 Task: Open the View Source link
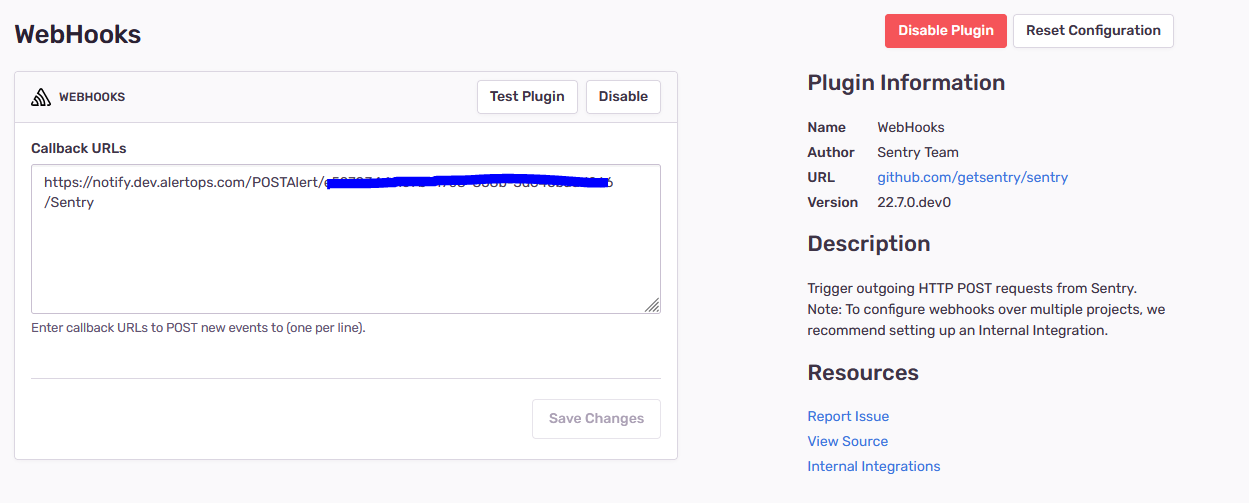[x=847, y=442]
